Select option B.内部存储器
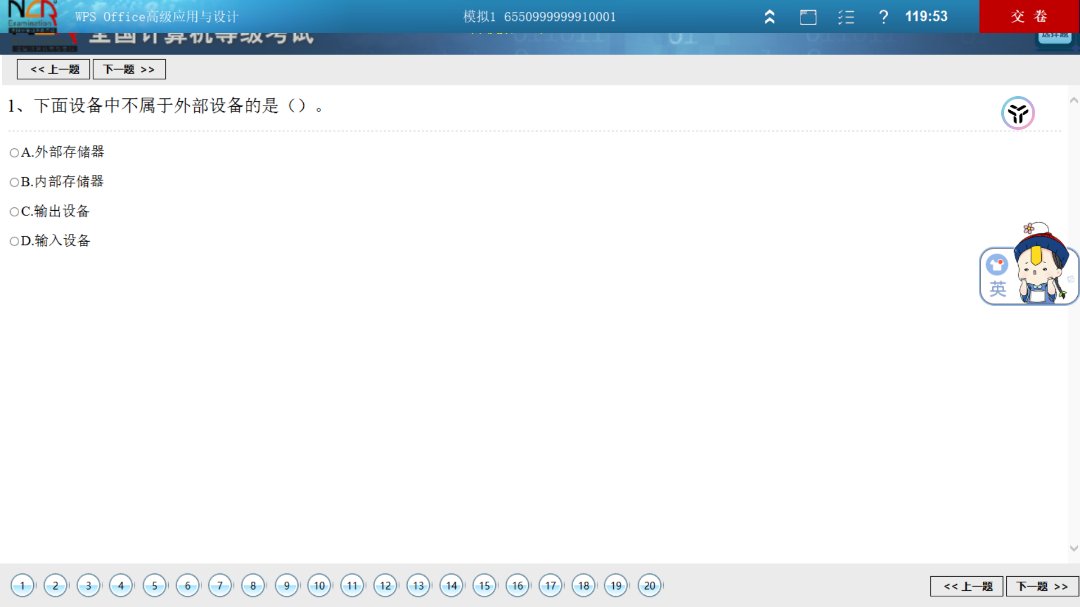Screen dimensions: 1080x607 click(x=15, y=182)
